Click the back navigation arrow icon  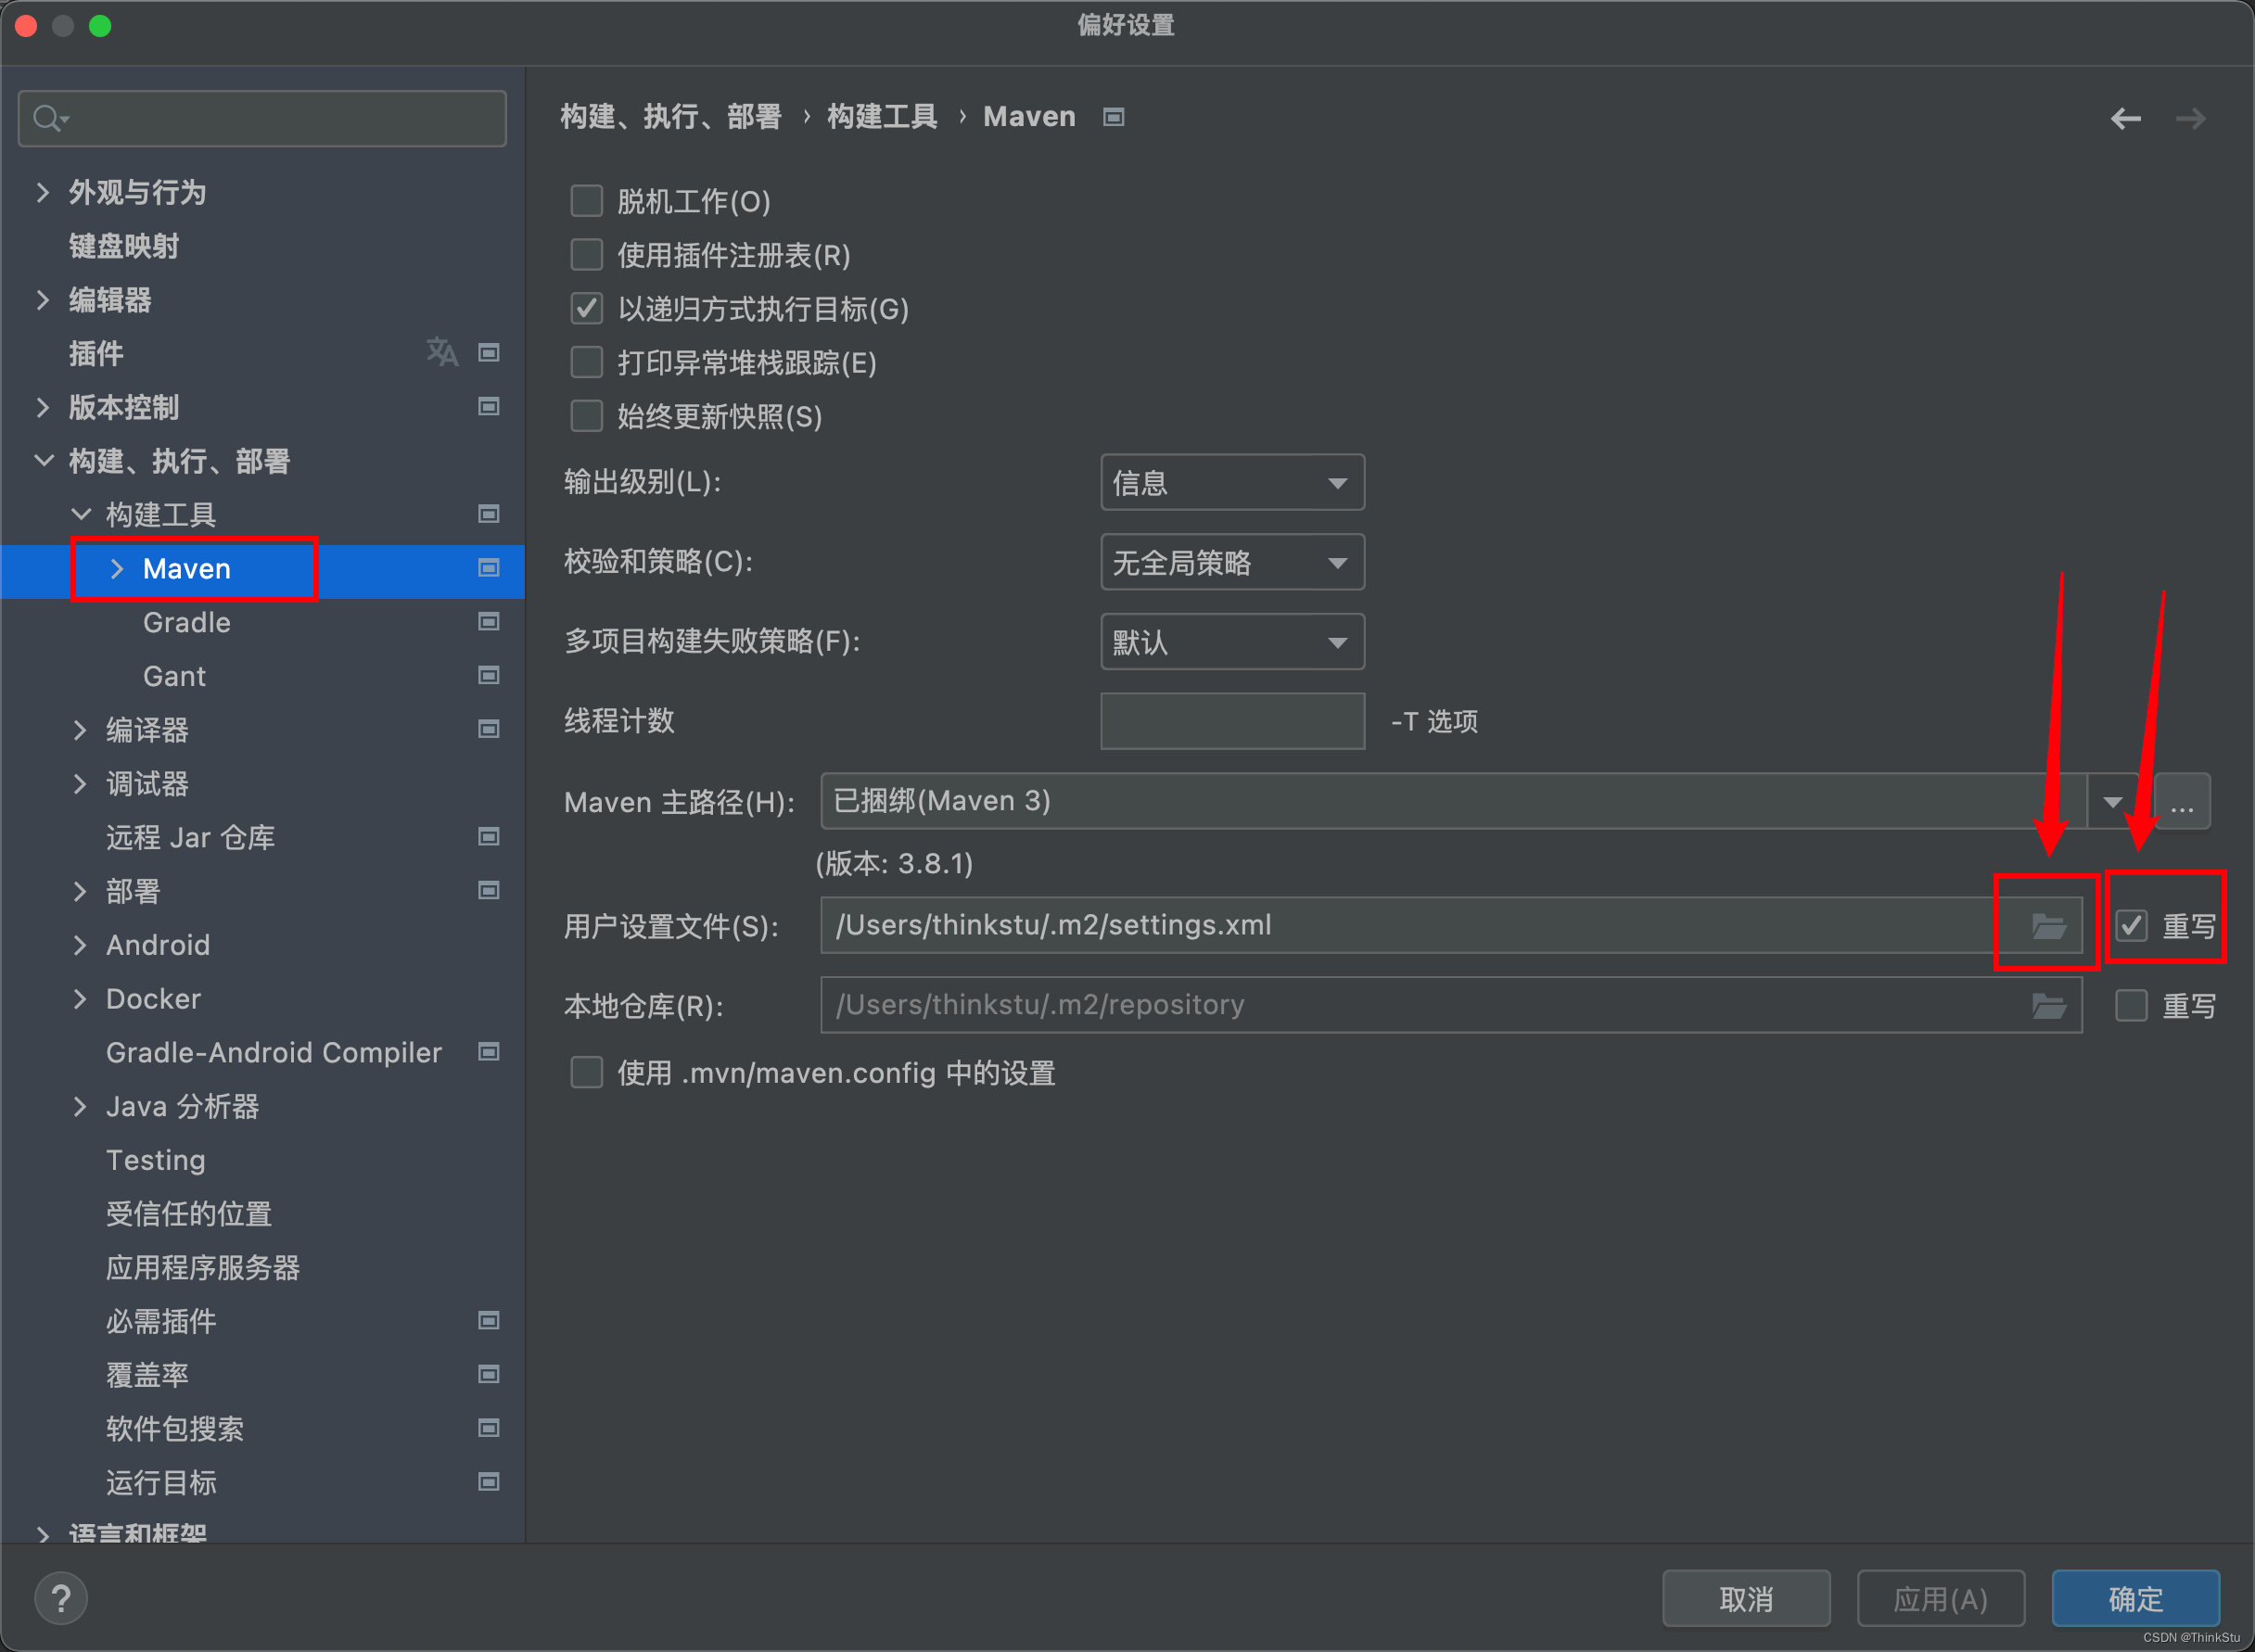[x=2125, y=119]
